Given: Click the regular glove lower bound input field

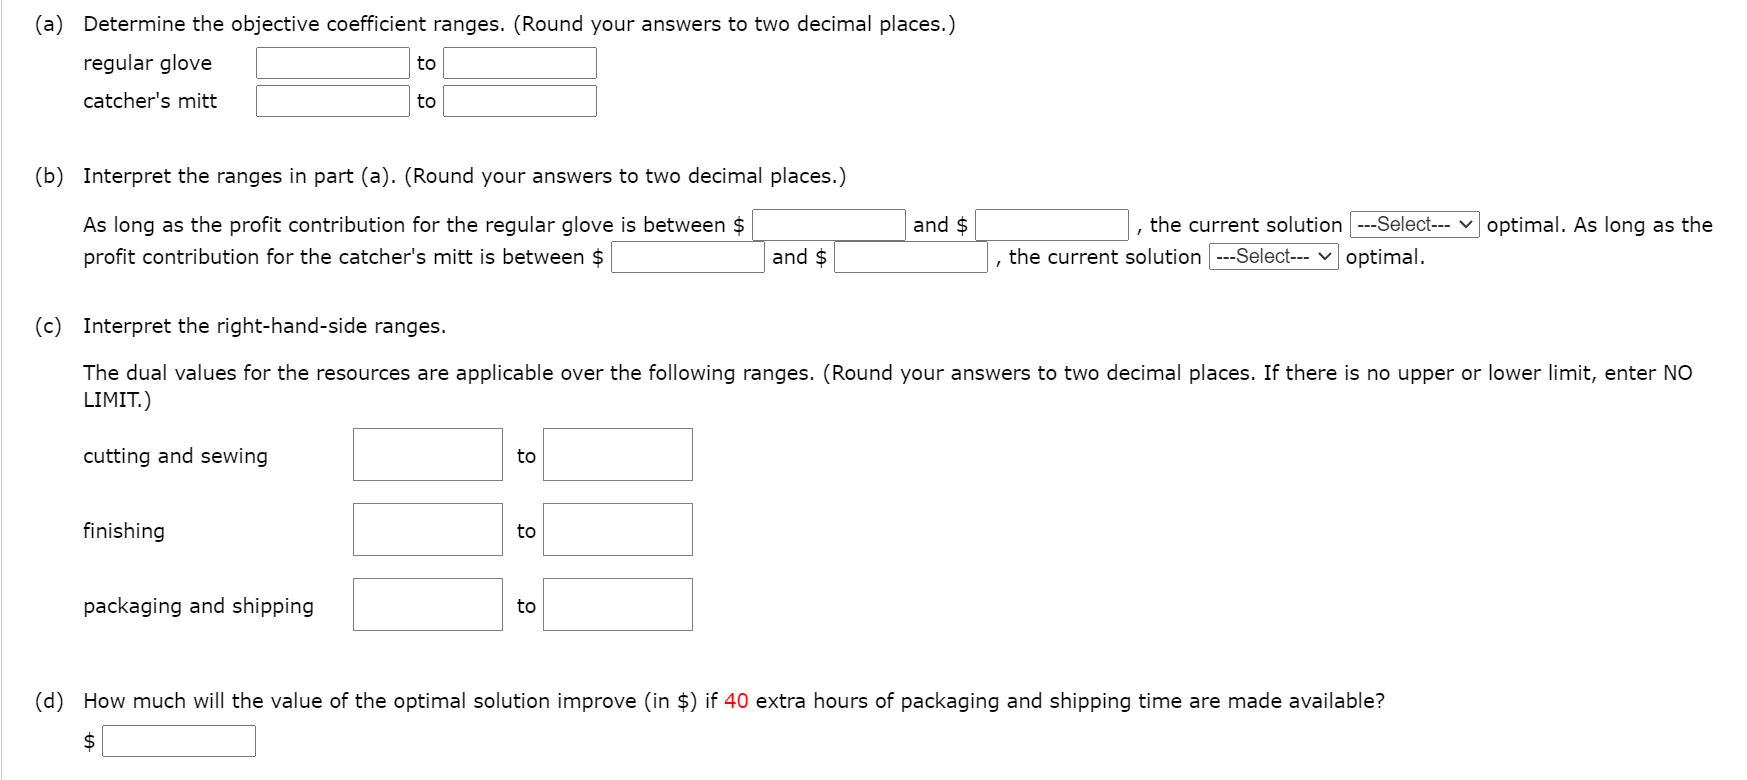Looking at the screenshot, I should 332,62.
